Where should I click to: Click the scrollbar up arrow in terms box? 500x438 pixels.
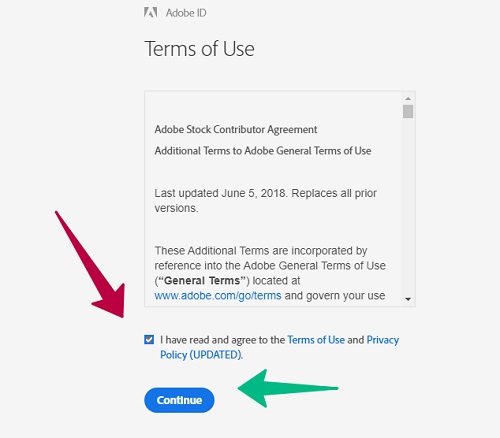pyautogui.click(x=408, y=99)
